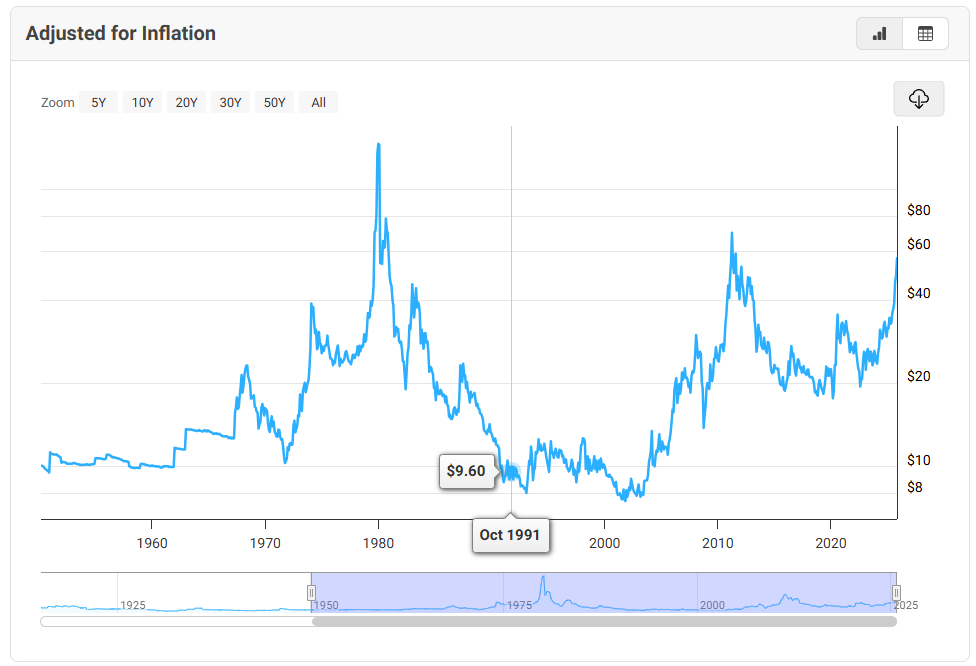
Task: Click the 2020 x-axis label
Action: click(831, 543)
